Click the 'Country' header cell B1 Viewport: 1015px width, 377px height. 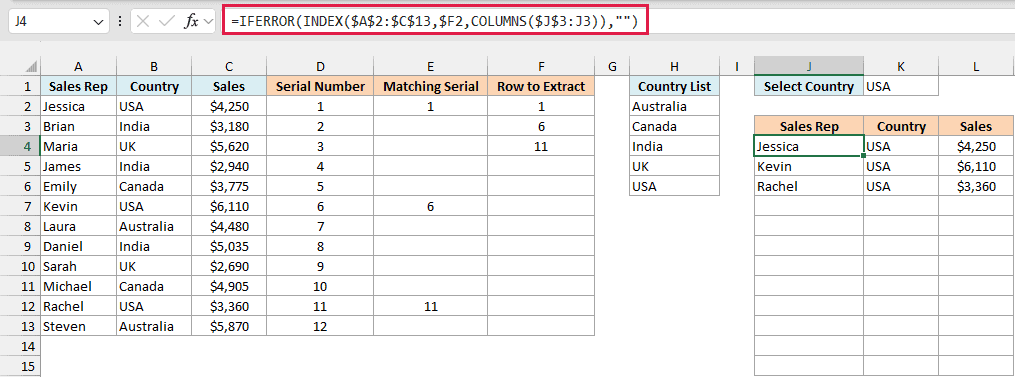tap(154, 86)
